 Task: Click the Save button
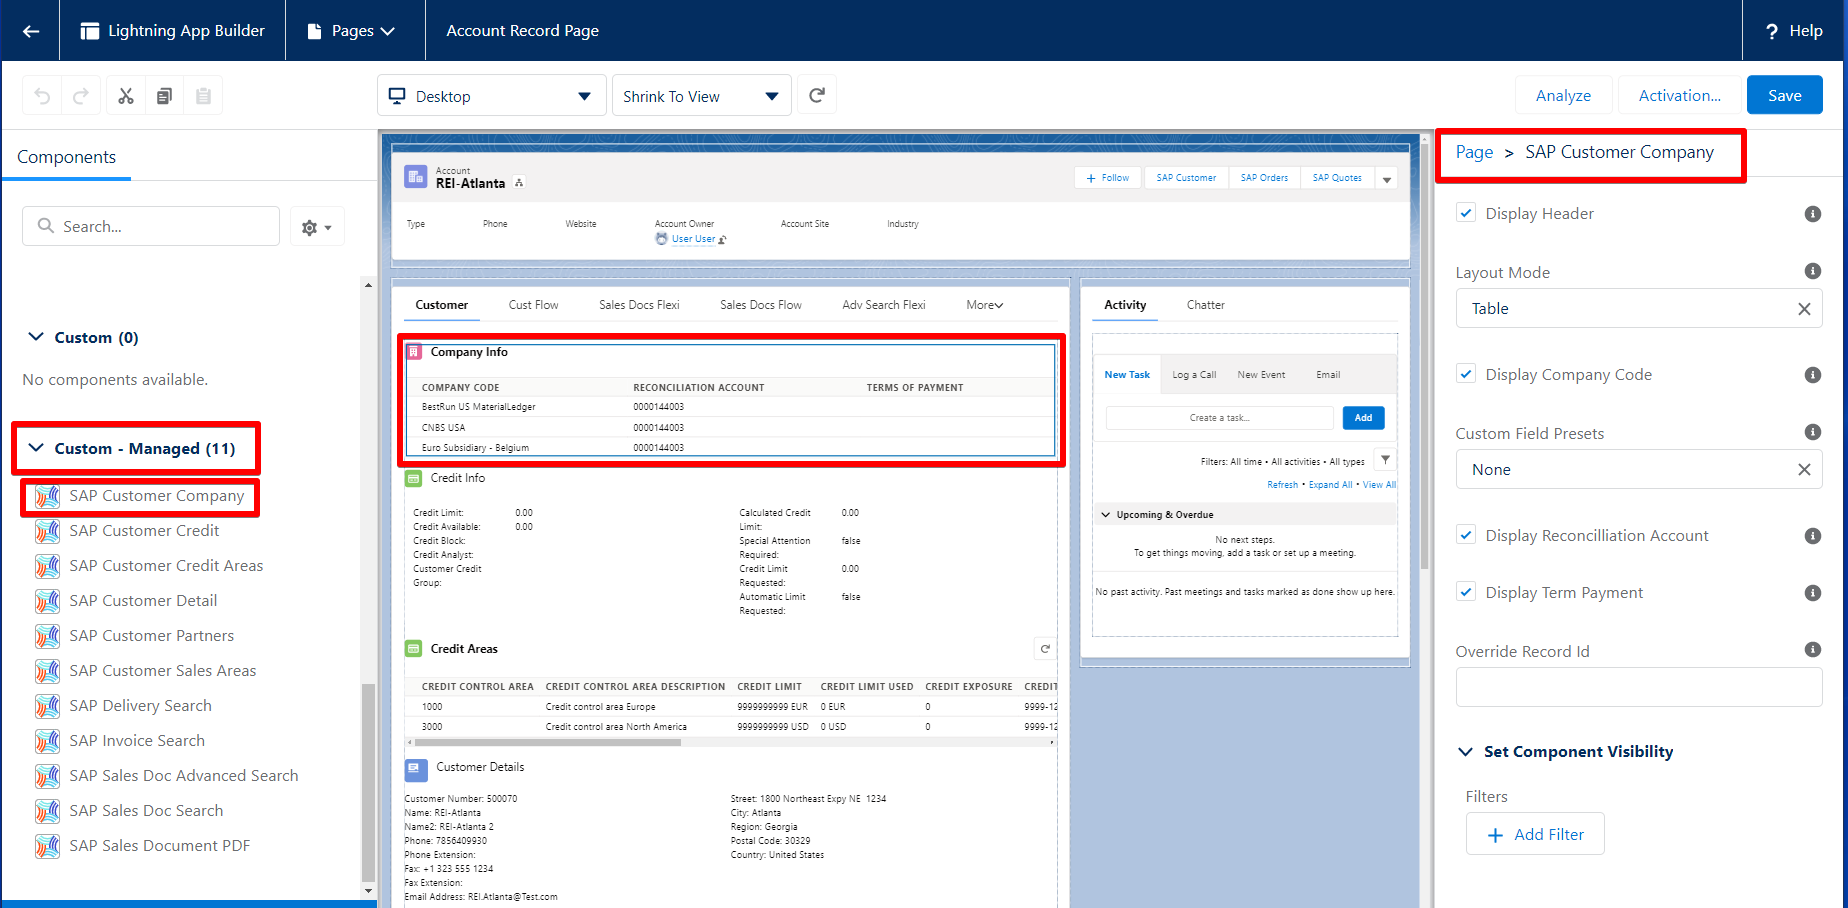tap(1784, 96)
